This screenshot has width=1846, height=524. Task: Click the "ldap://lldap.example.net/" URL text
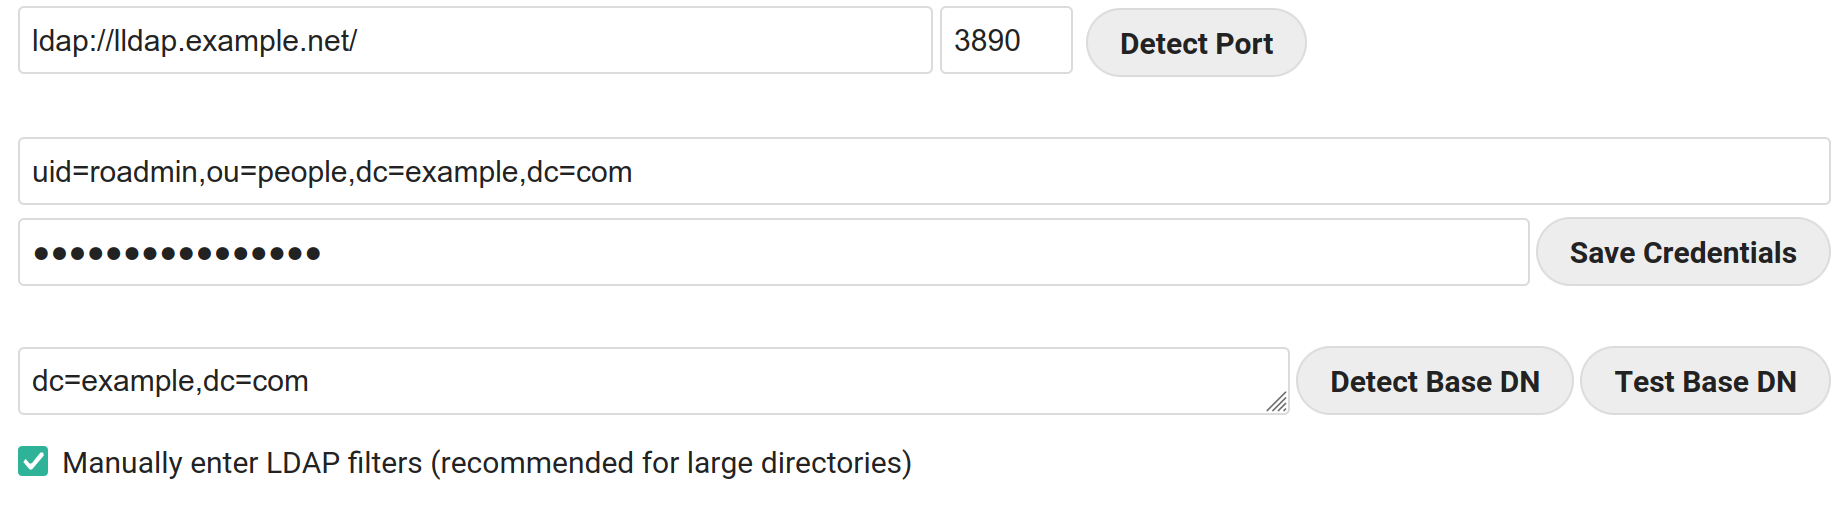click(x=194, y=41)
